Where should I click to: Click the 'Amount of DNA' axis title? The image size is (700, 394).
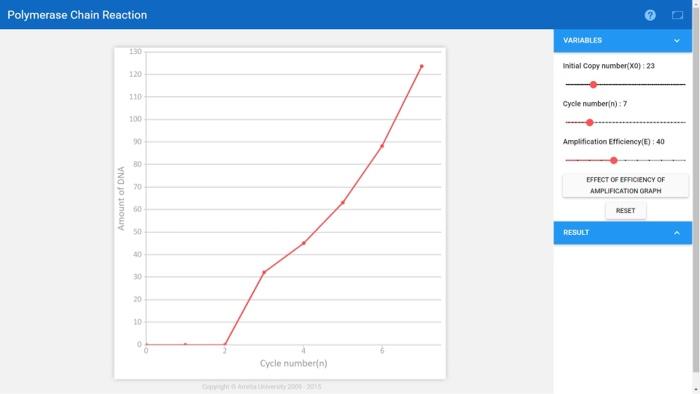tap(121, 199)
